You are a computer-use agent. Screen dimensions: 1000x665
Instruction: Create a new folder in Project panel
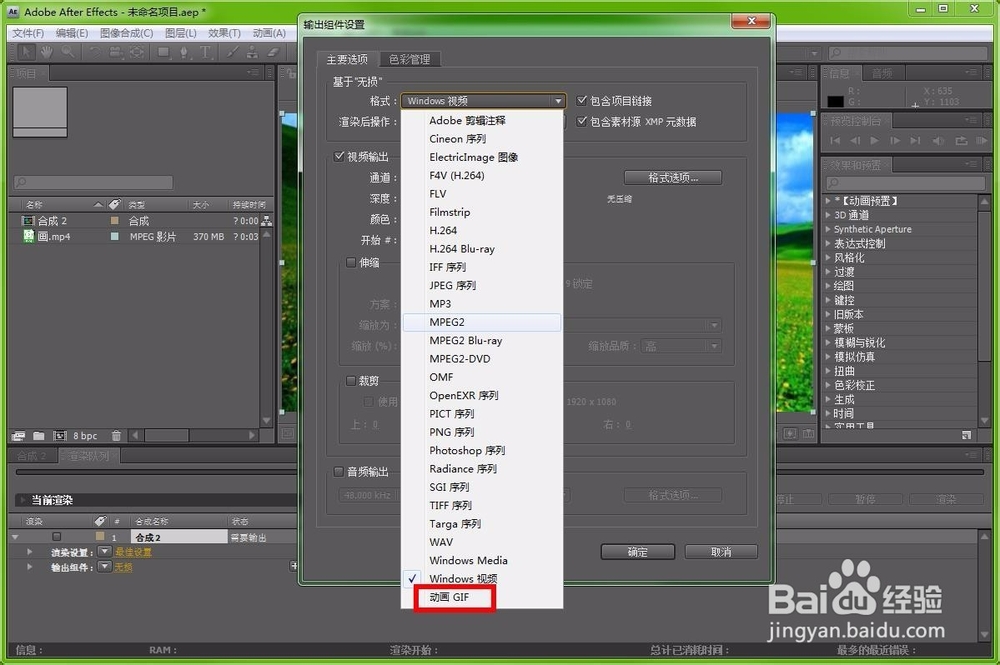coord(39,435)
